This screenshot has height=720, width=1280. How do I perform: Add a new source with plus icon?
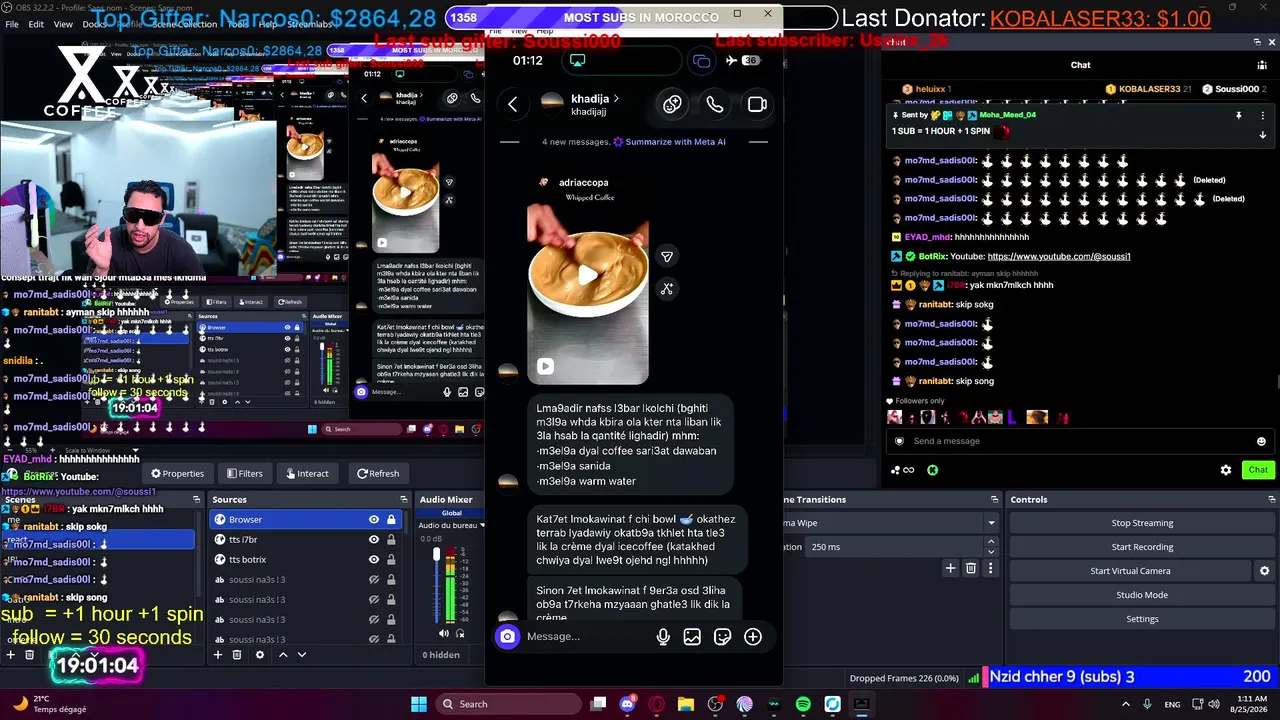tap(218, 655)
